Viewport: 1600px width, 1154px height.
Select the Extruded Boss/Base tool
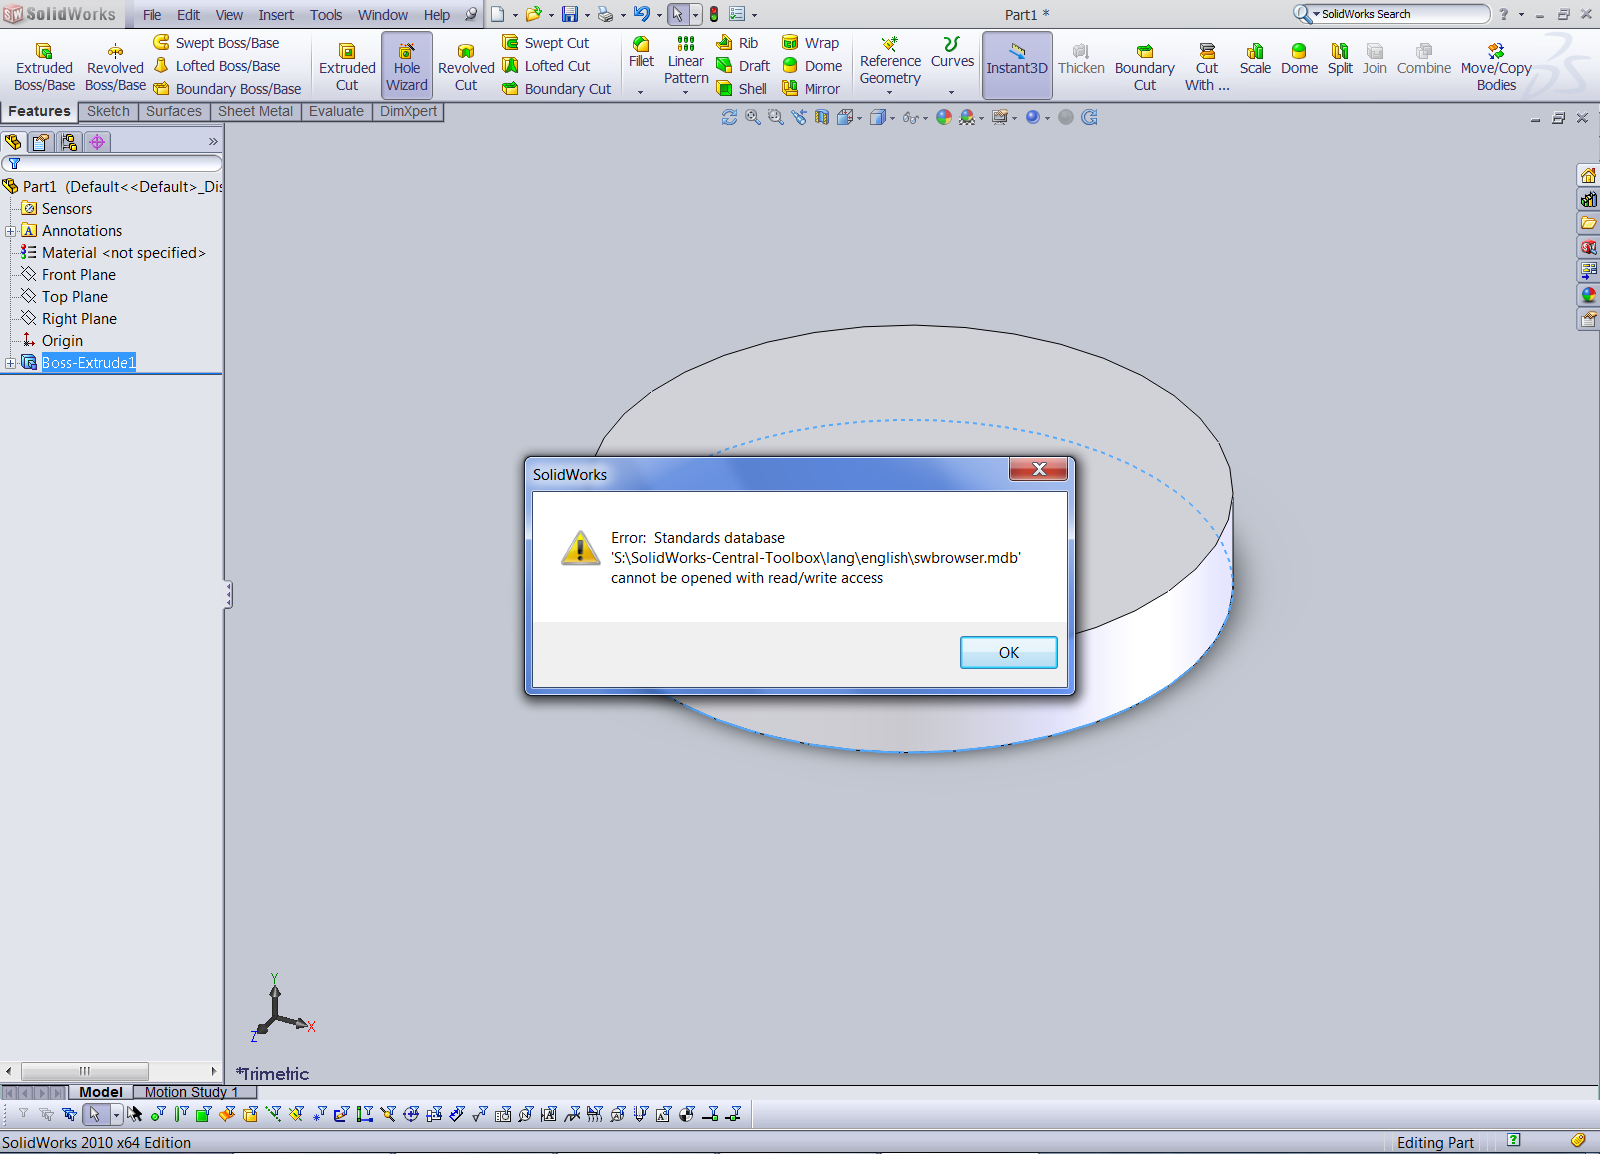(44, 67)
